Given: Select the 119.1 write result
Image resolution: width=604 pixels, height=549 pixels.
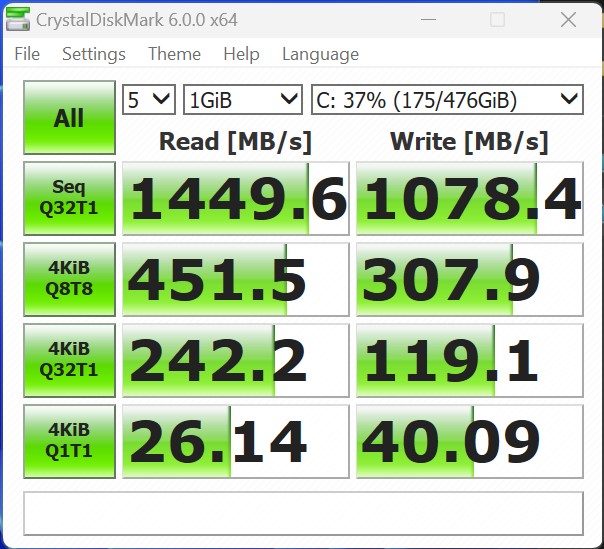Looking at the screenshot, I should pos(470,360).
